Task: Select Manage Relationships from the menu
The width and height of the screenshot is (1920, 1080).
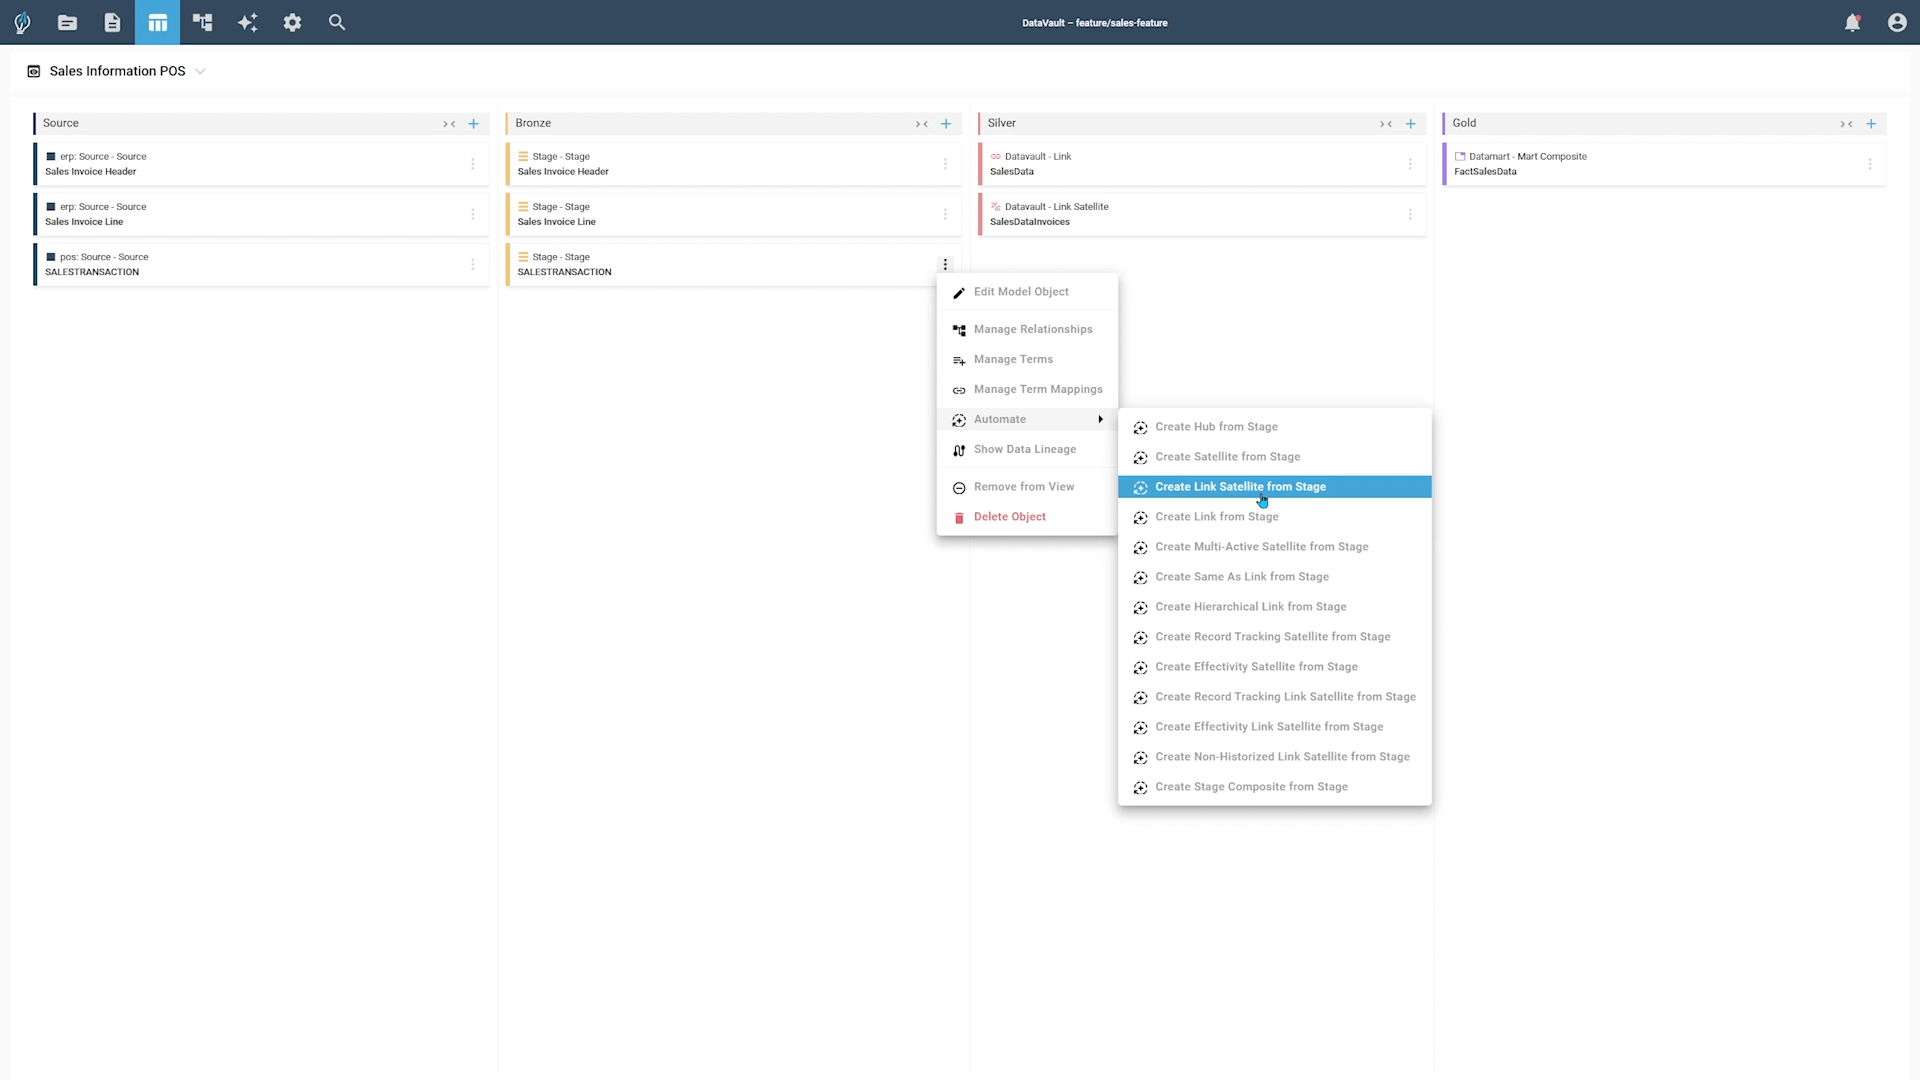Action: [1033, 329]
